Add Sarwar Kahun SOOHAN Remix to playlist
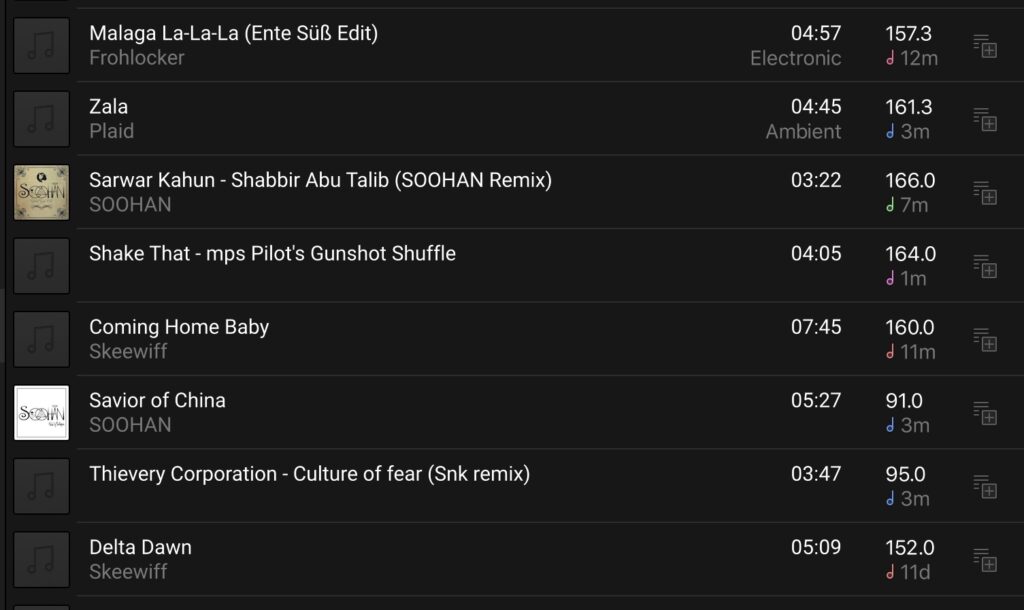Viewport: 1024px width, 610px height. tap(985, 193)
